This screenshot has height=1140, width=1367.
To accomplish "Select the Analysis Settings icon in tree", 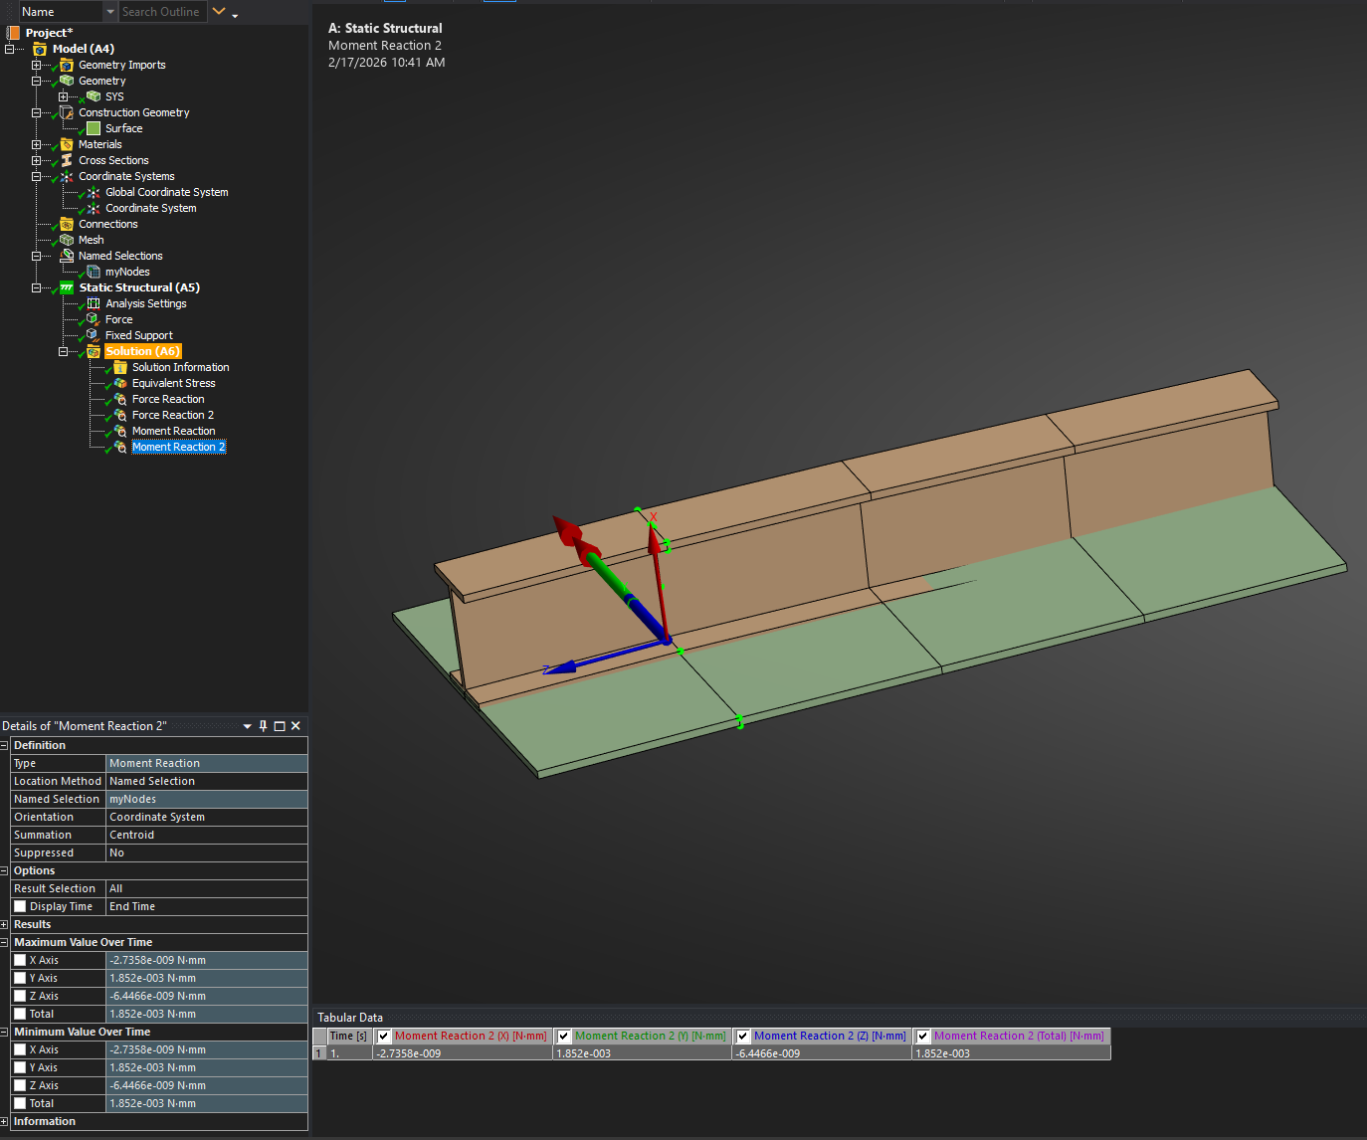I will click(x=93, y=303).
